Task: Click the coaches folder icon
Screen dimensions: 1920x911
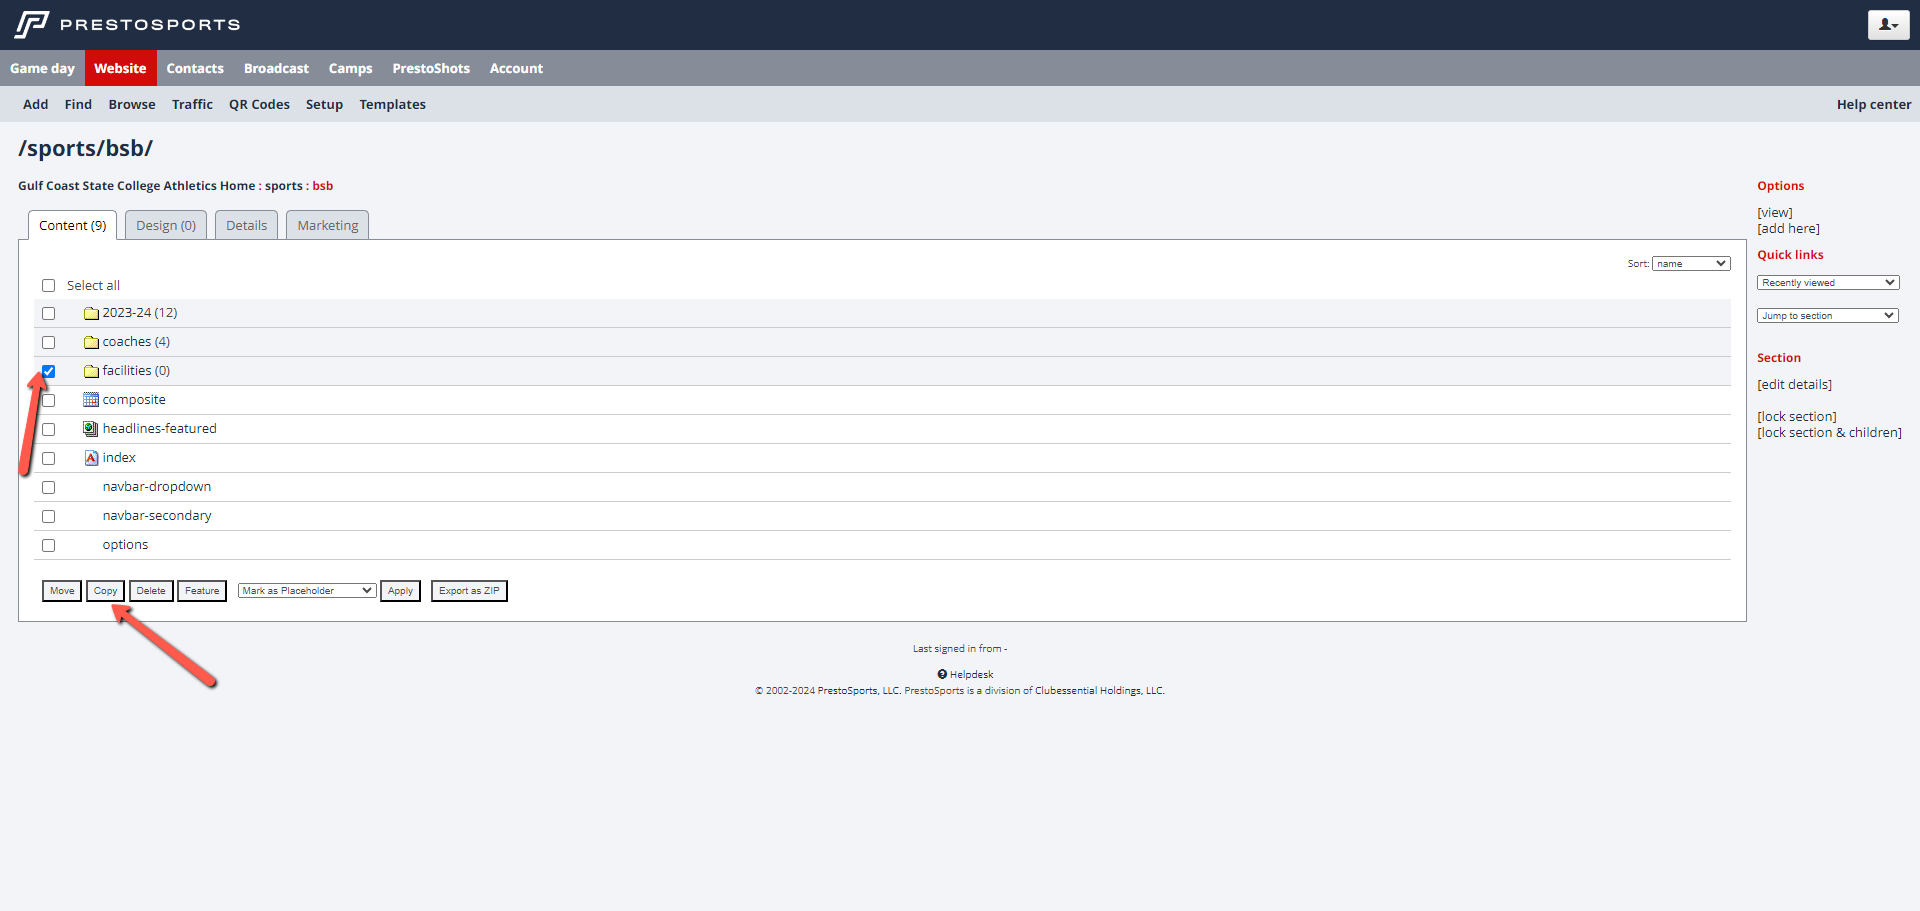Action: pos(91,342)
